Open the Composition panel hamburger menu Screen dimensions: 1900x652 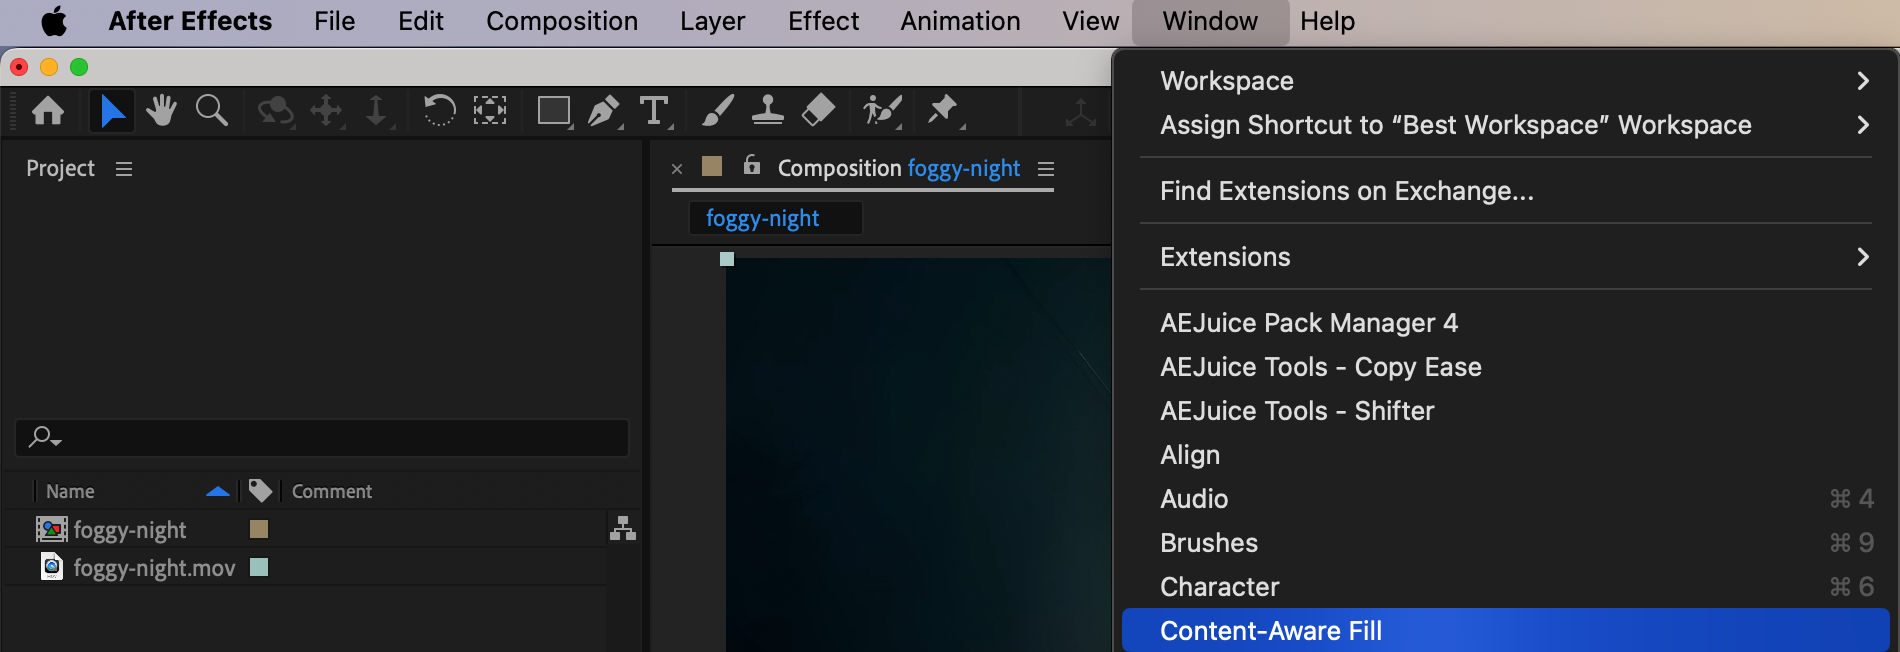[1046, 169]
